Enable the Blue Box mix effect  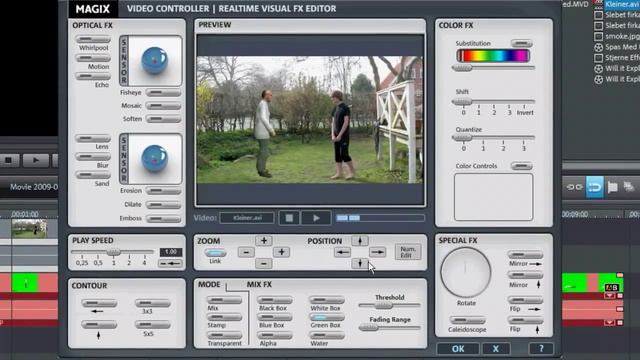275,318
